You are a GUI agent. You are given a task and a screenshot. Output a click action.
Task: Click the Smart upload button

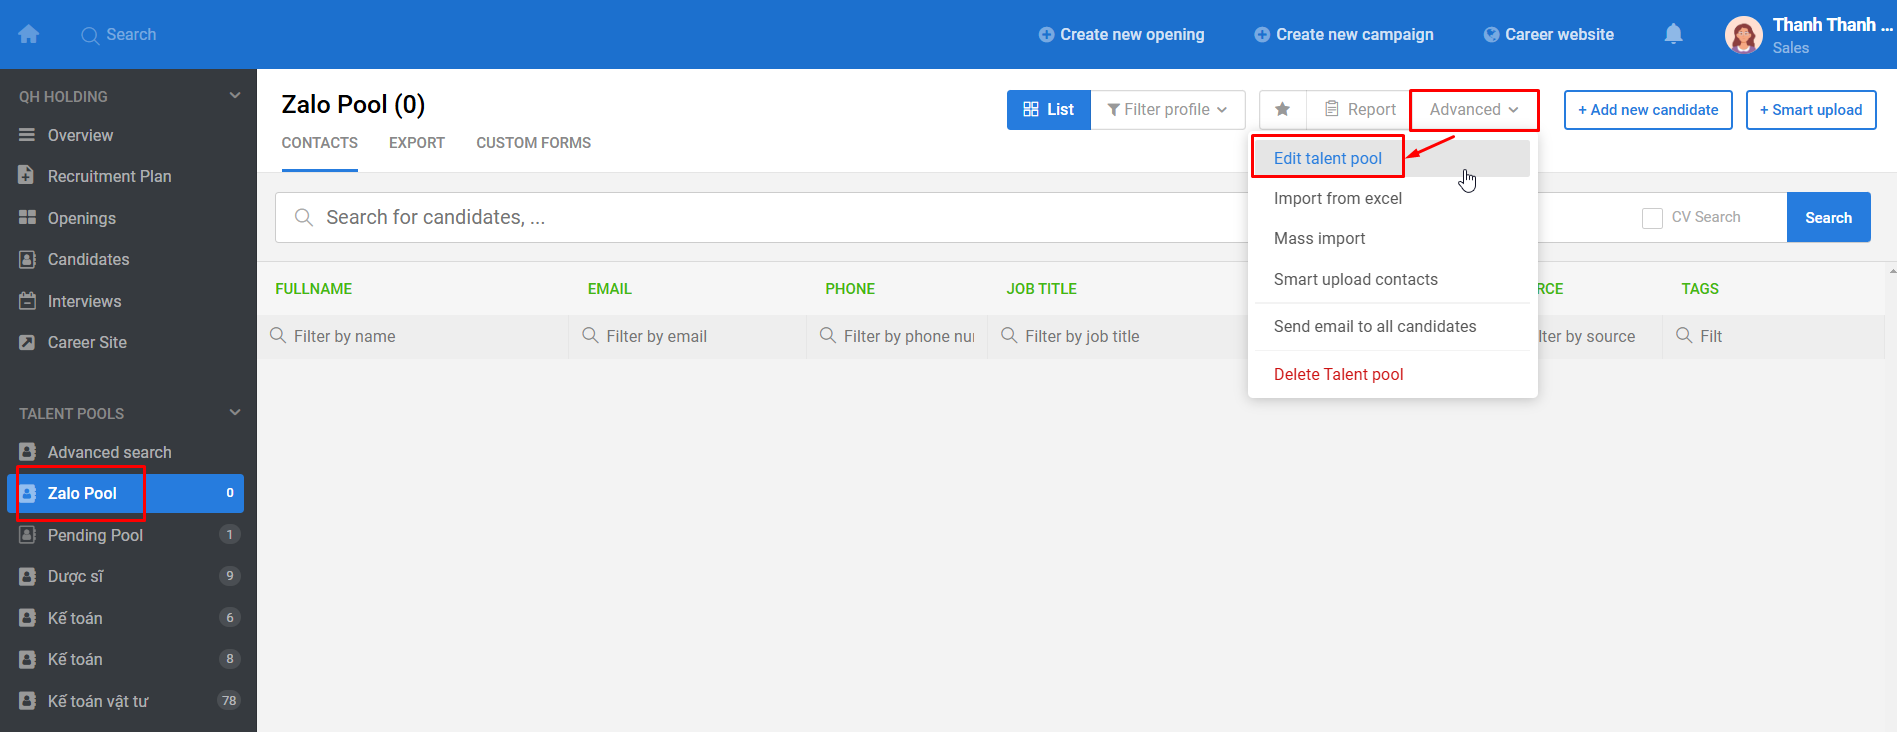1811,110
